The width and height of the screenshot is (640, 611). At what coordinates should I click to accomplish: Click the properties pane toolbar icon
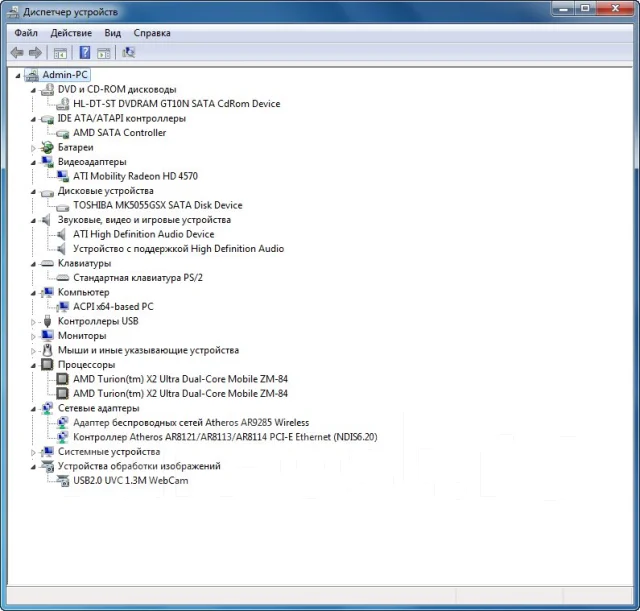pos(104,53)
